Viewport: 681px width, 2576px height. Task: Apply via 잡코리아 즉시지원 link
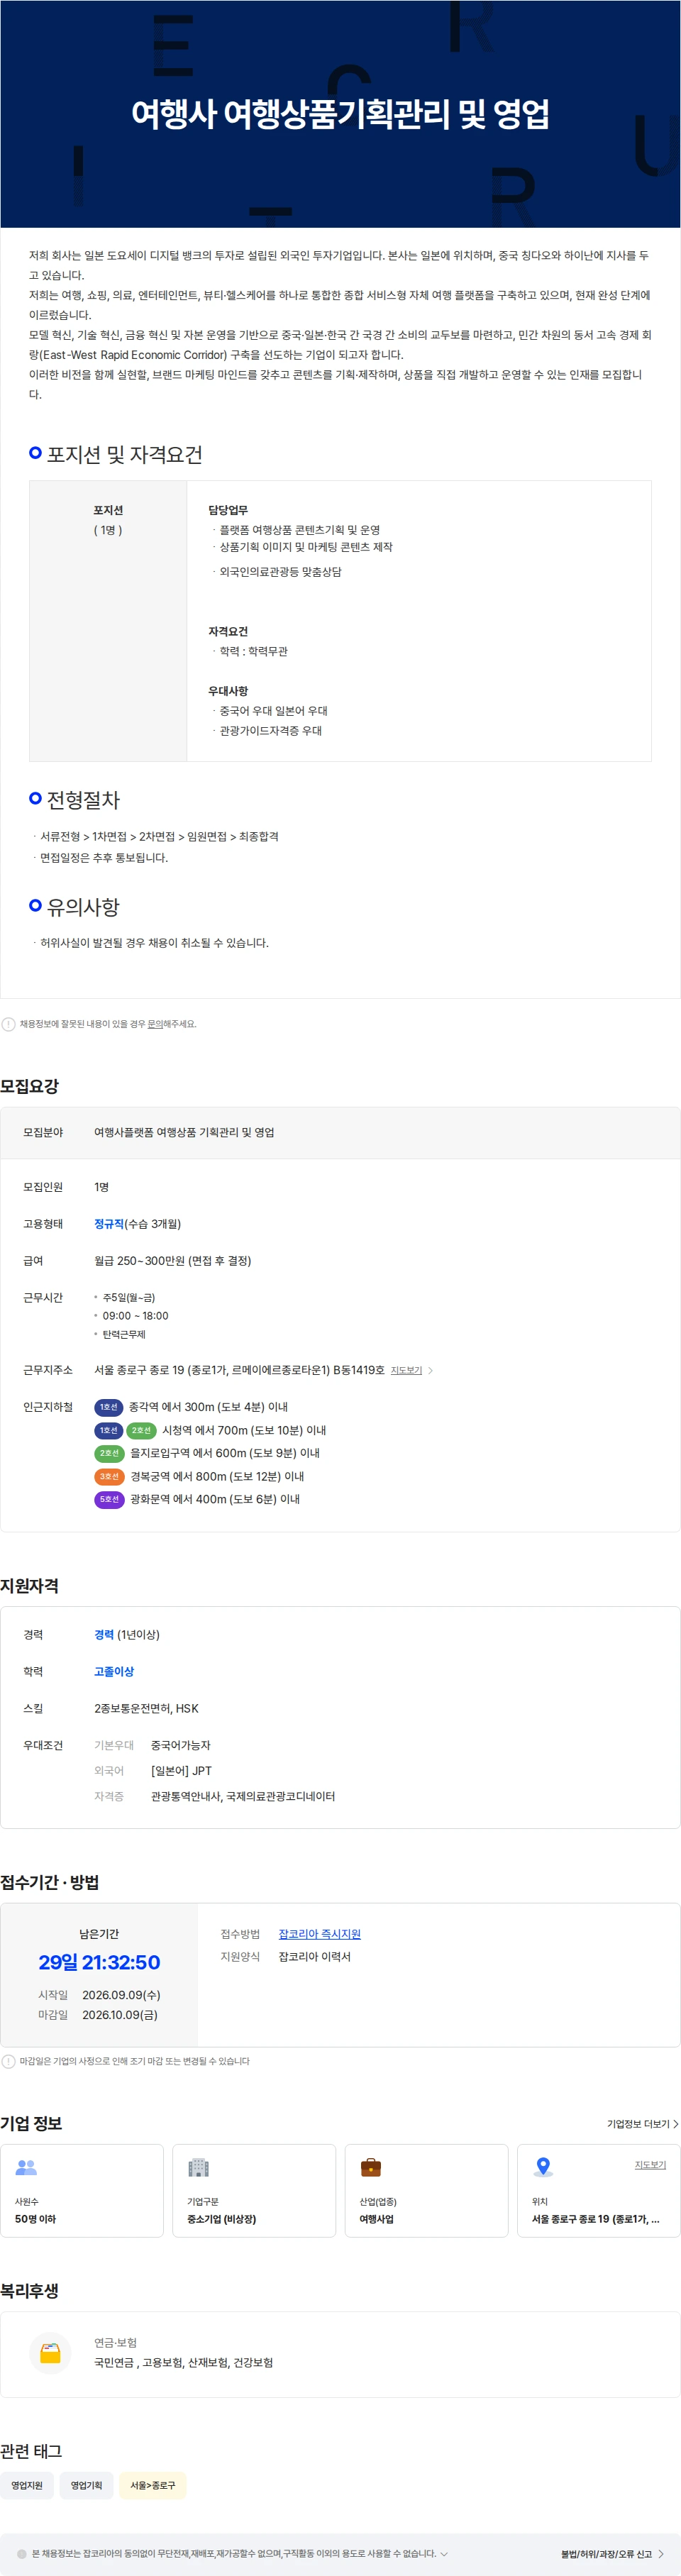click(x=319, y=1934)
